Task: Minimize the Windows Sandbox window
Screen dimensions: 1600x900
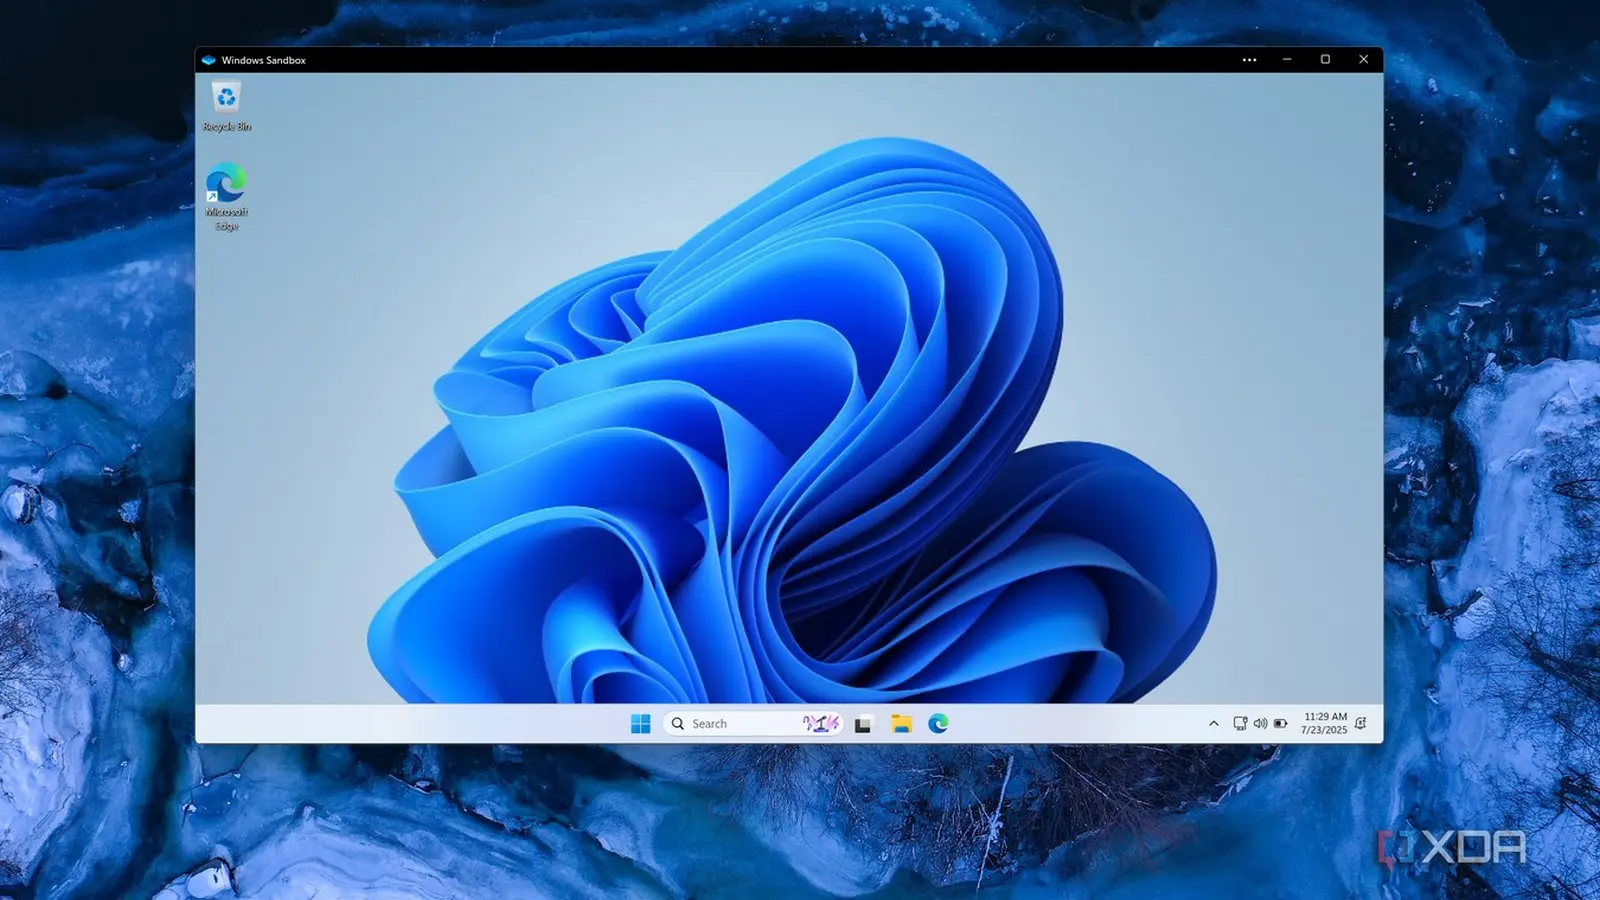Action: click(x=1287, y=60)
